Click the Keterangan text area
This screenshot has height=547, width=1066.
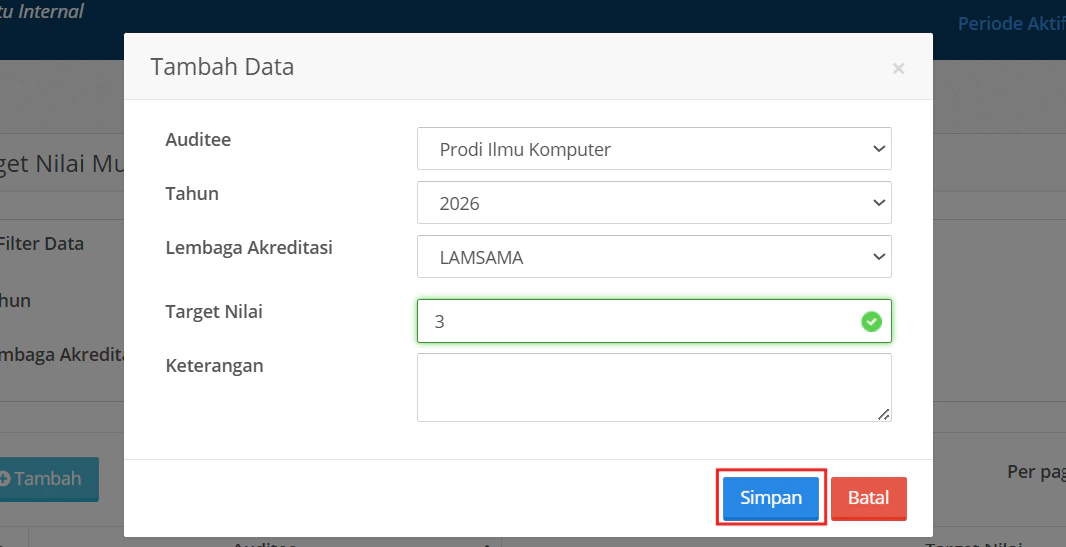coord(654,387)
